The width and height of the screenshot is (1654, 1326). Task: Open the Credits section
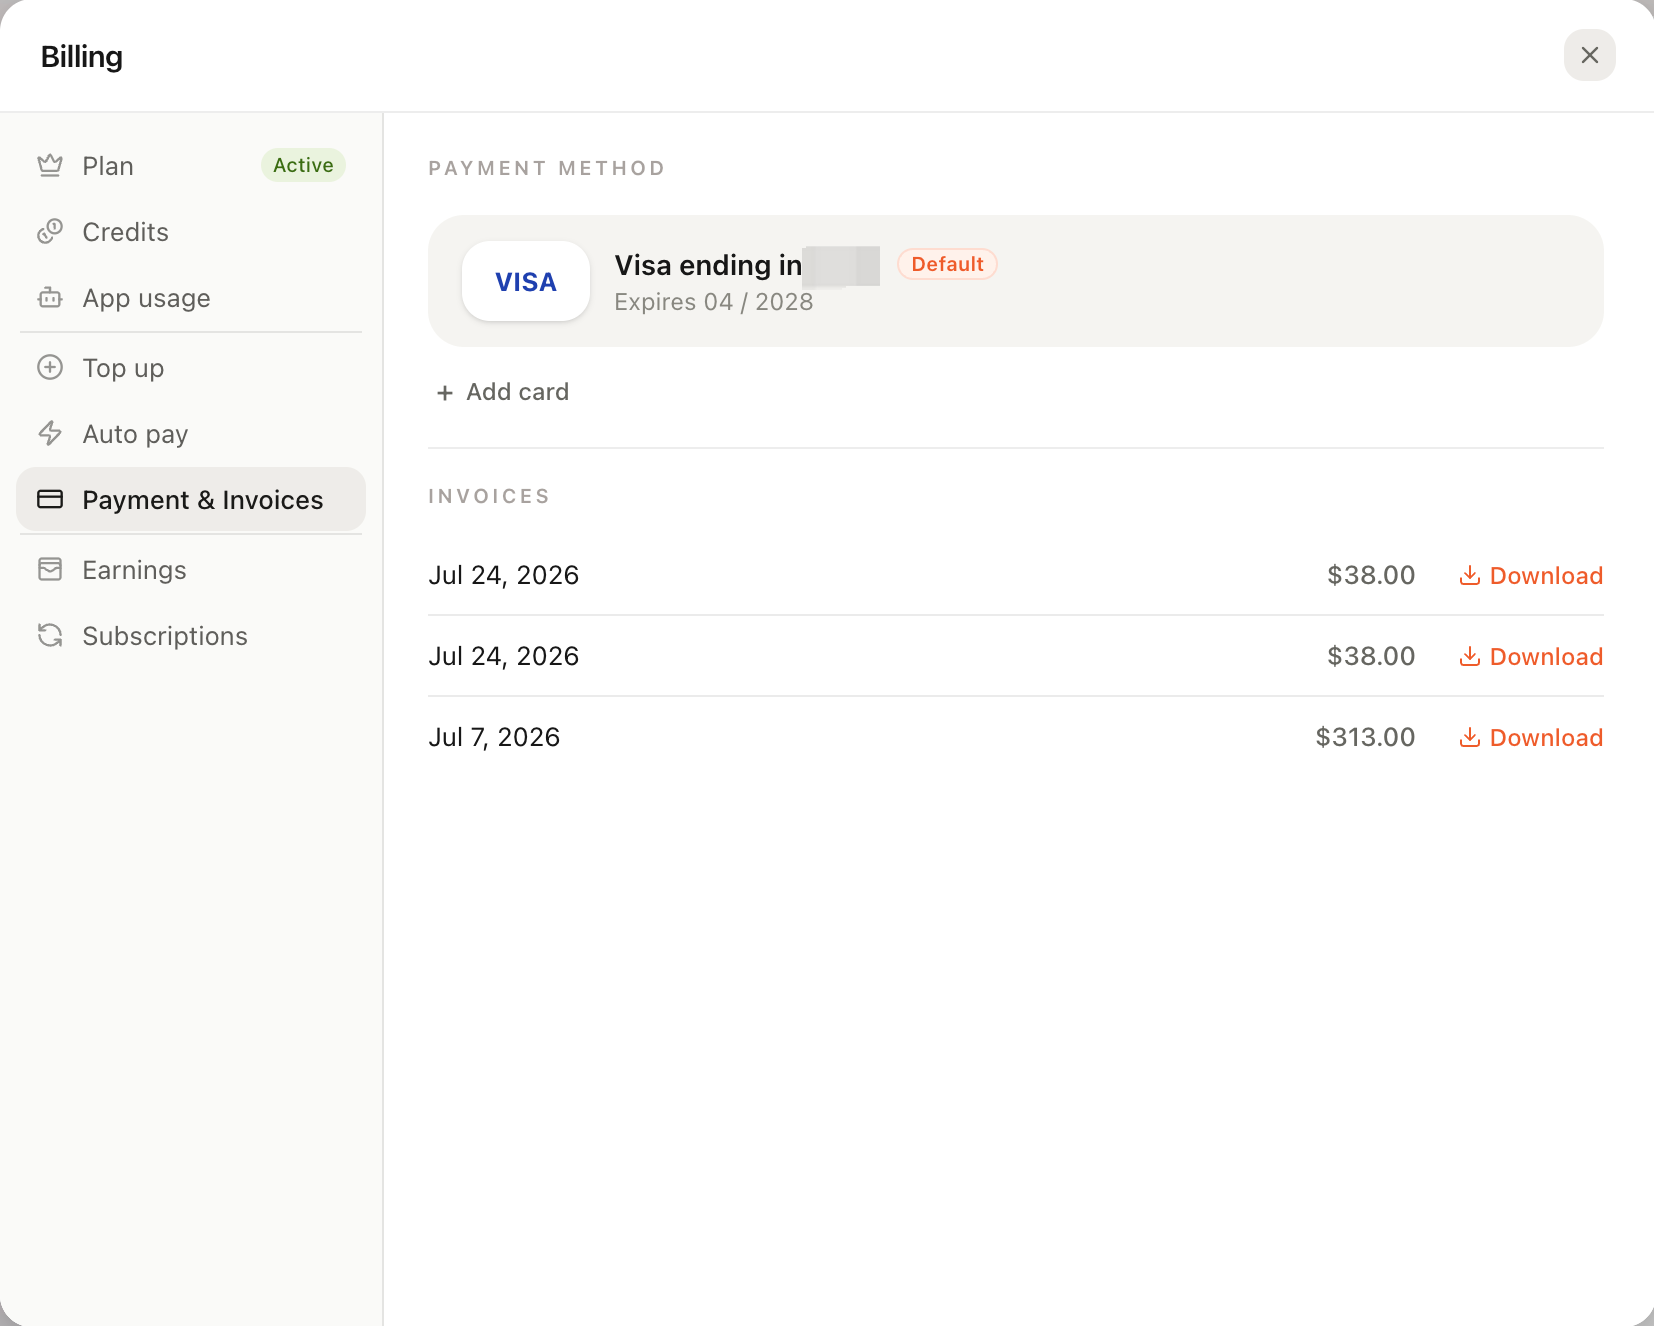pos(191,232)
